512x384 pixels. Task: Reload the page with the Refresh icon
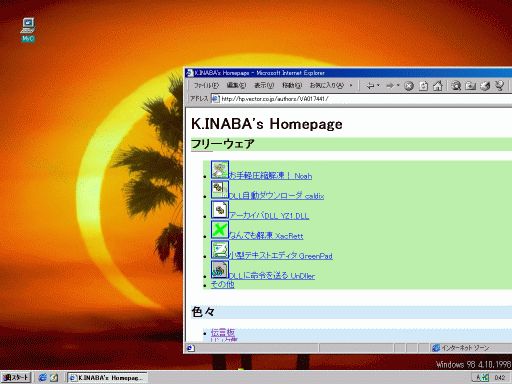423,86
